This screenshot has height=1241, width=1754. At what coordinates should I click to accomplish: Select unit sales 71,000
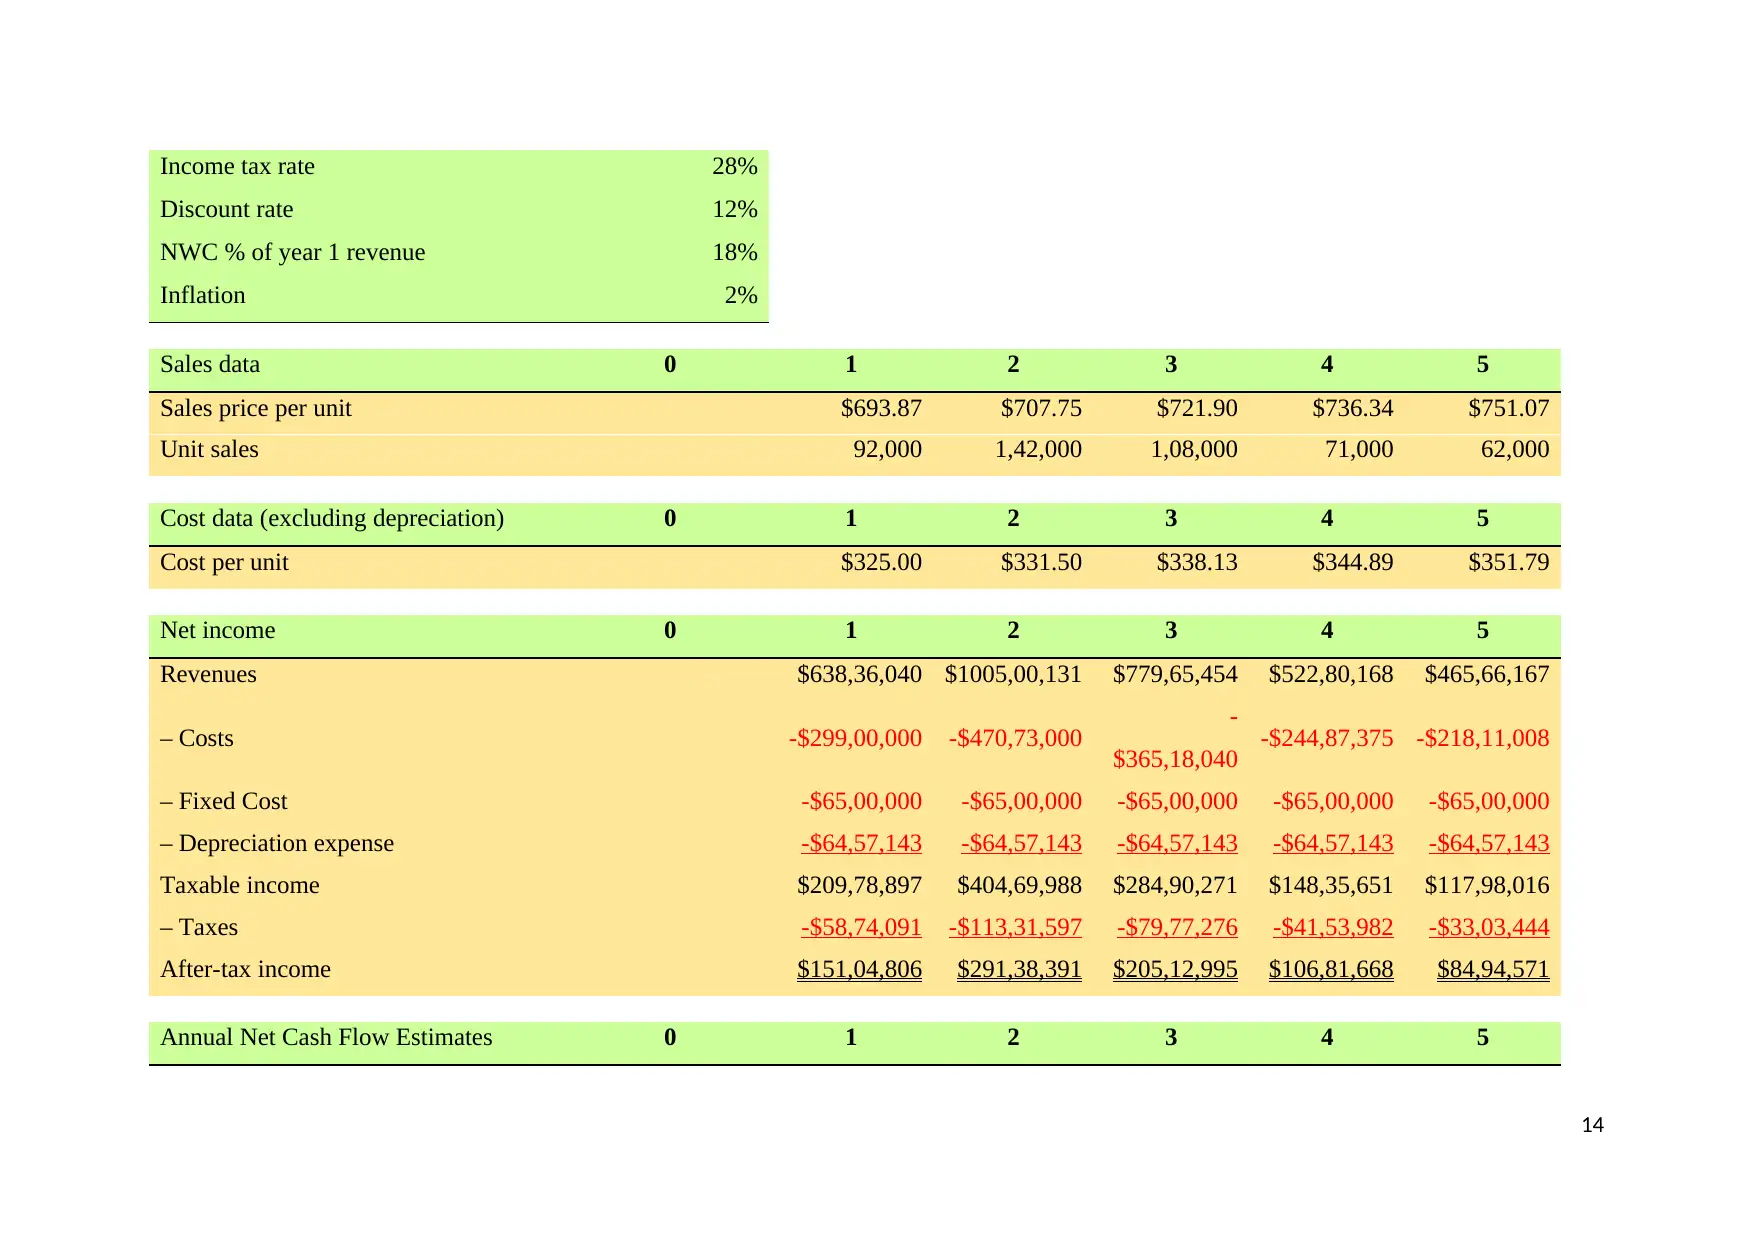click(x=1358, y=449)
